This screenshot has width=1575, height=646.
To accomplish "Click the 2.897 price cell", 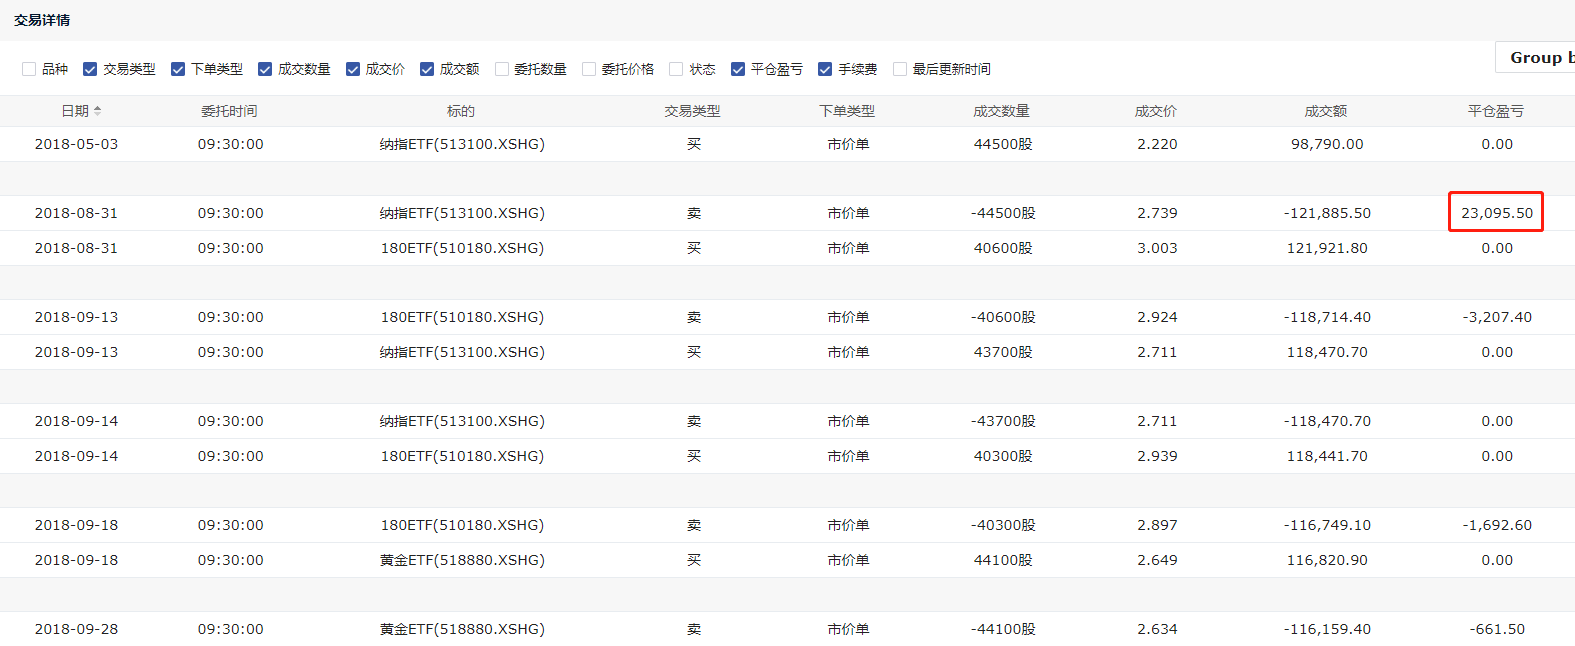I will coord(1157,525).
